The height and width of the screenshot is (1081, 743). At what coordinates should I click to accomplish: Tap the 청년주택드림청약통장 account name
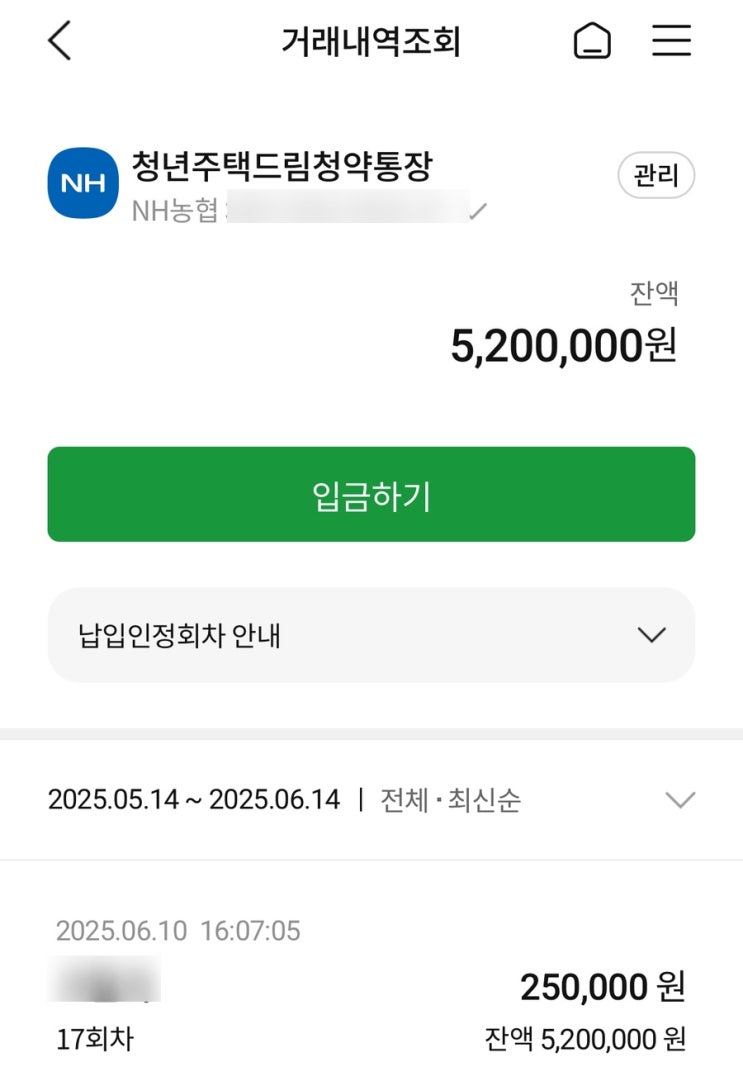tap(281, 166)
